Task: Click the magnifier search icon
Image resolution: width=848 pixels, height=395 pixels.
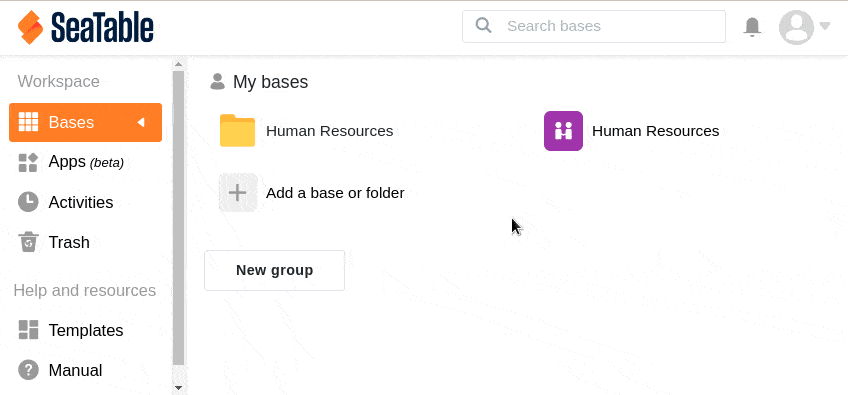Action: (x=483, y=25)
